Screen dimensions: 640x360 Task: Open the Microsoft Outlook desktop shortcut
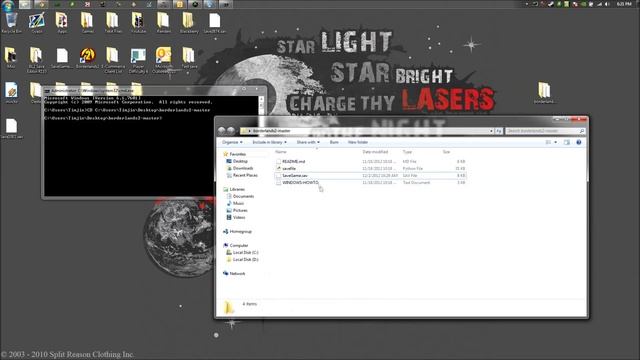point(164,60)
